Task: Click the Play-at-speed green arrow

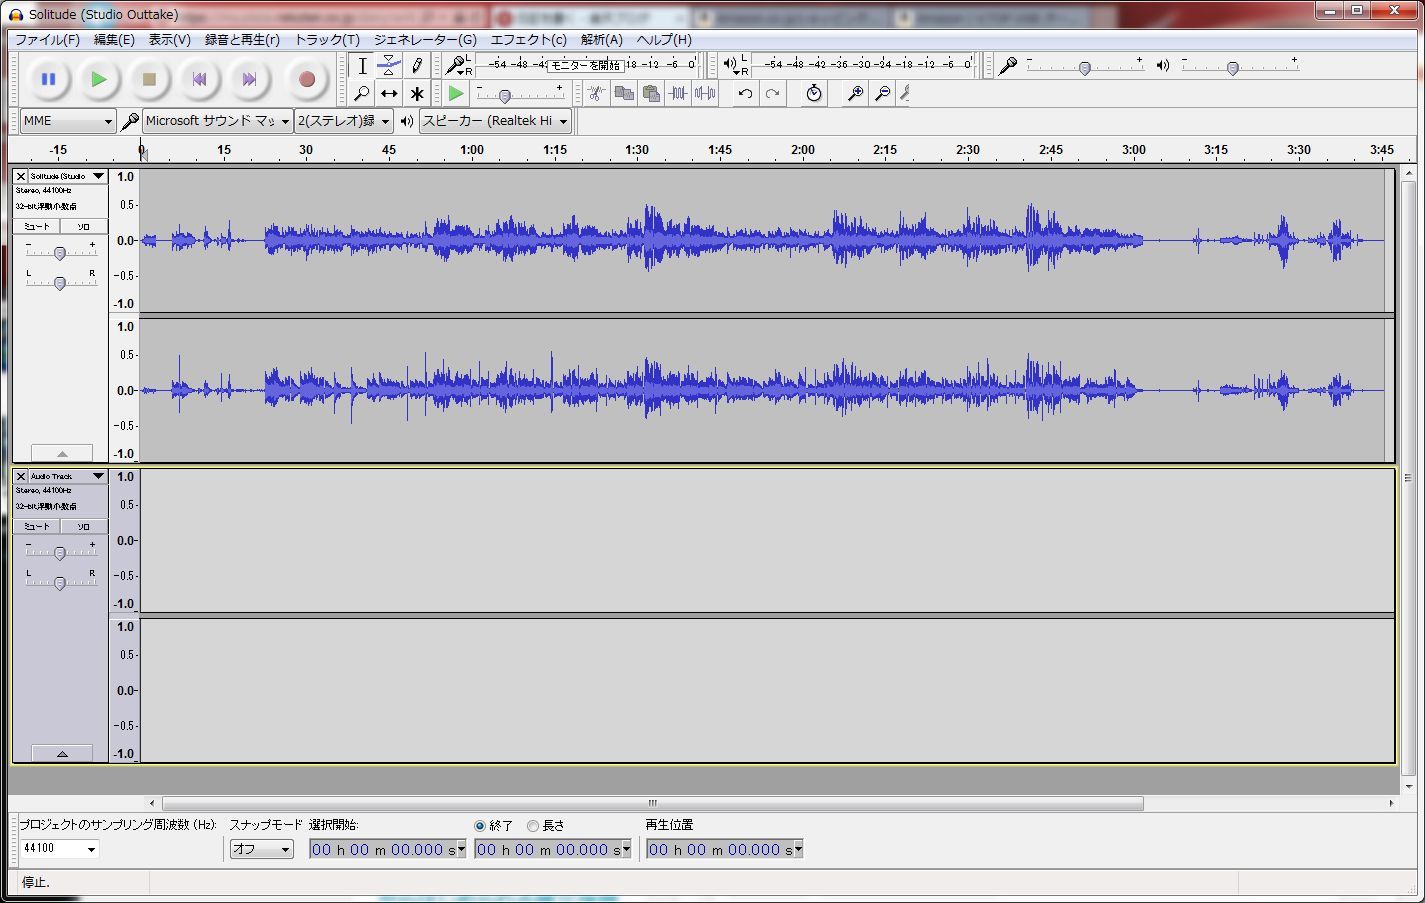Action: pos(456,94)
